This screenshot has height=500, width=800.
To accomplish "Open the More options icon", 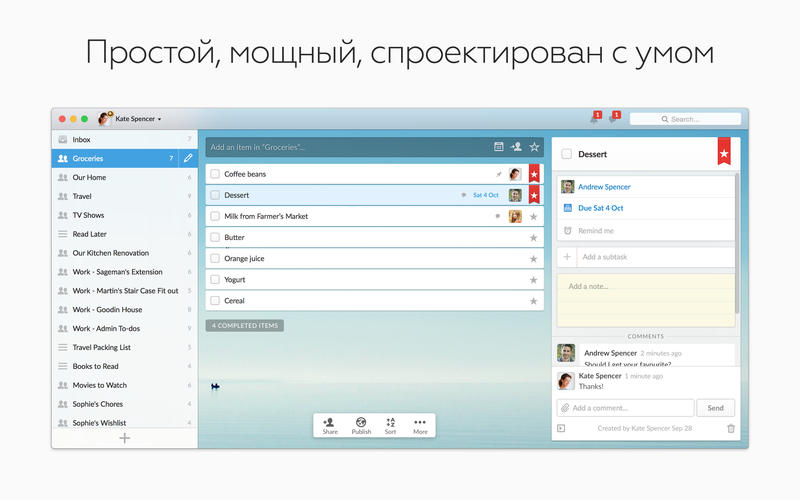I will pyautogui.click(x=420, y=425).
